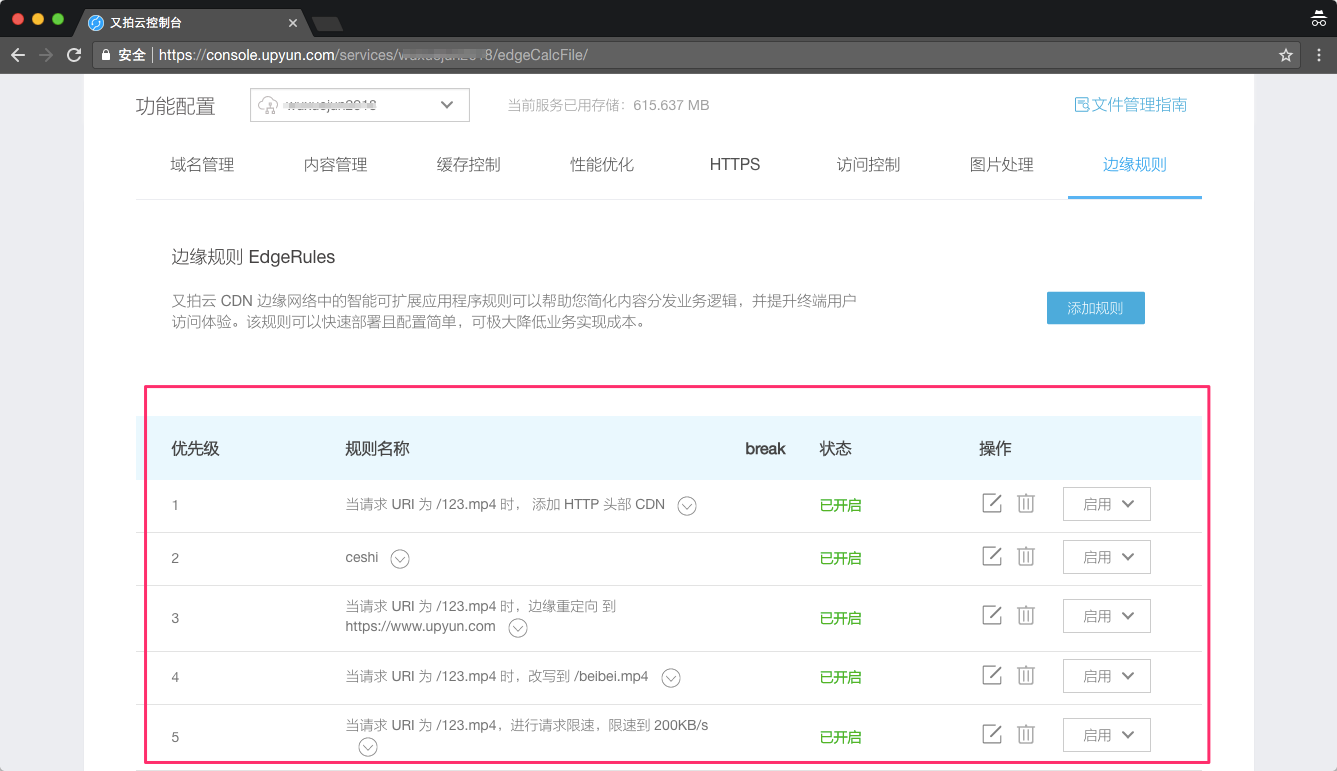Open the 启用 dropdown for rule 1
Screen dimensions: 1337x771
click(x=1106, y=503)
